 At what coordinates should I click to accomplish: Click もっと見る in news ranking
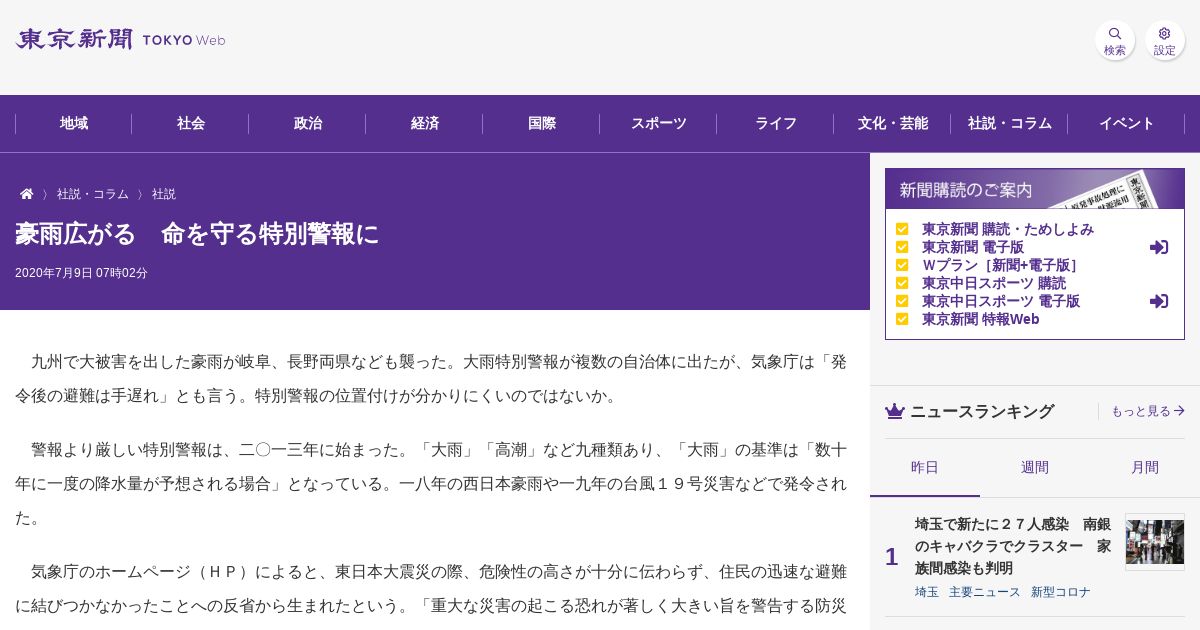pos(1148,411)
